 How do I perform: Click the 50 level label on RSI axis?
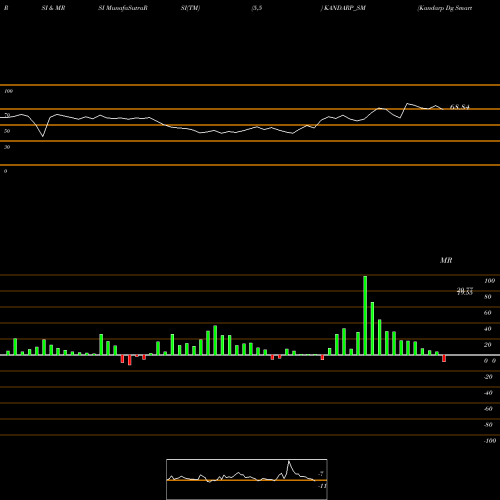pos(7,131)
